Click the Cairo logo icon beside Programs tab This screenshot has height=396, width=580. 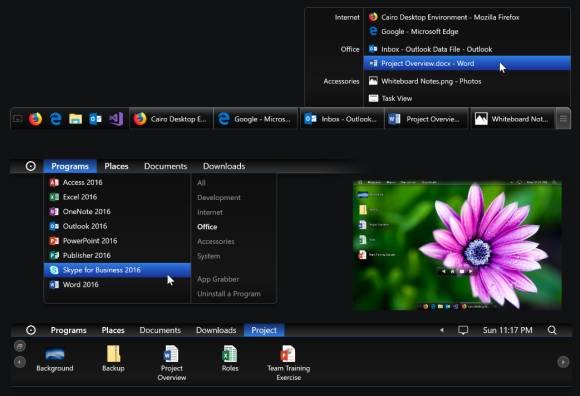31,166
